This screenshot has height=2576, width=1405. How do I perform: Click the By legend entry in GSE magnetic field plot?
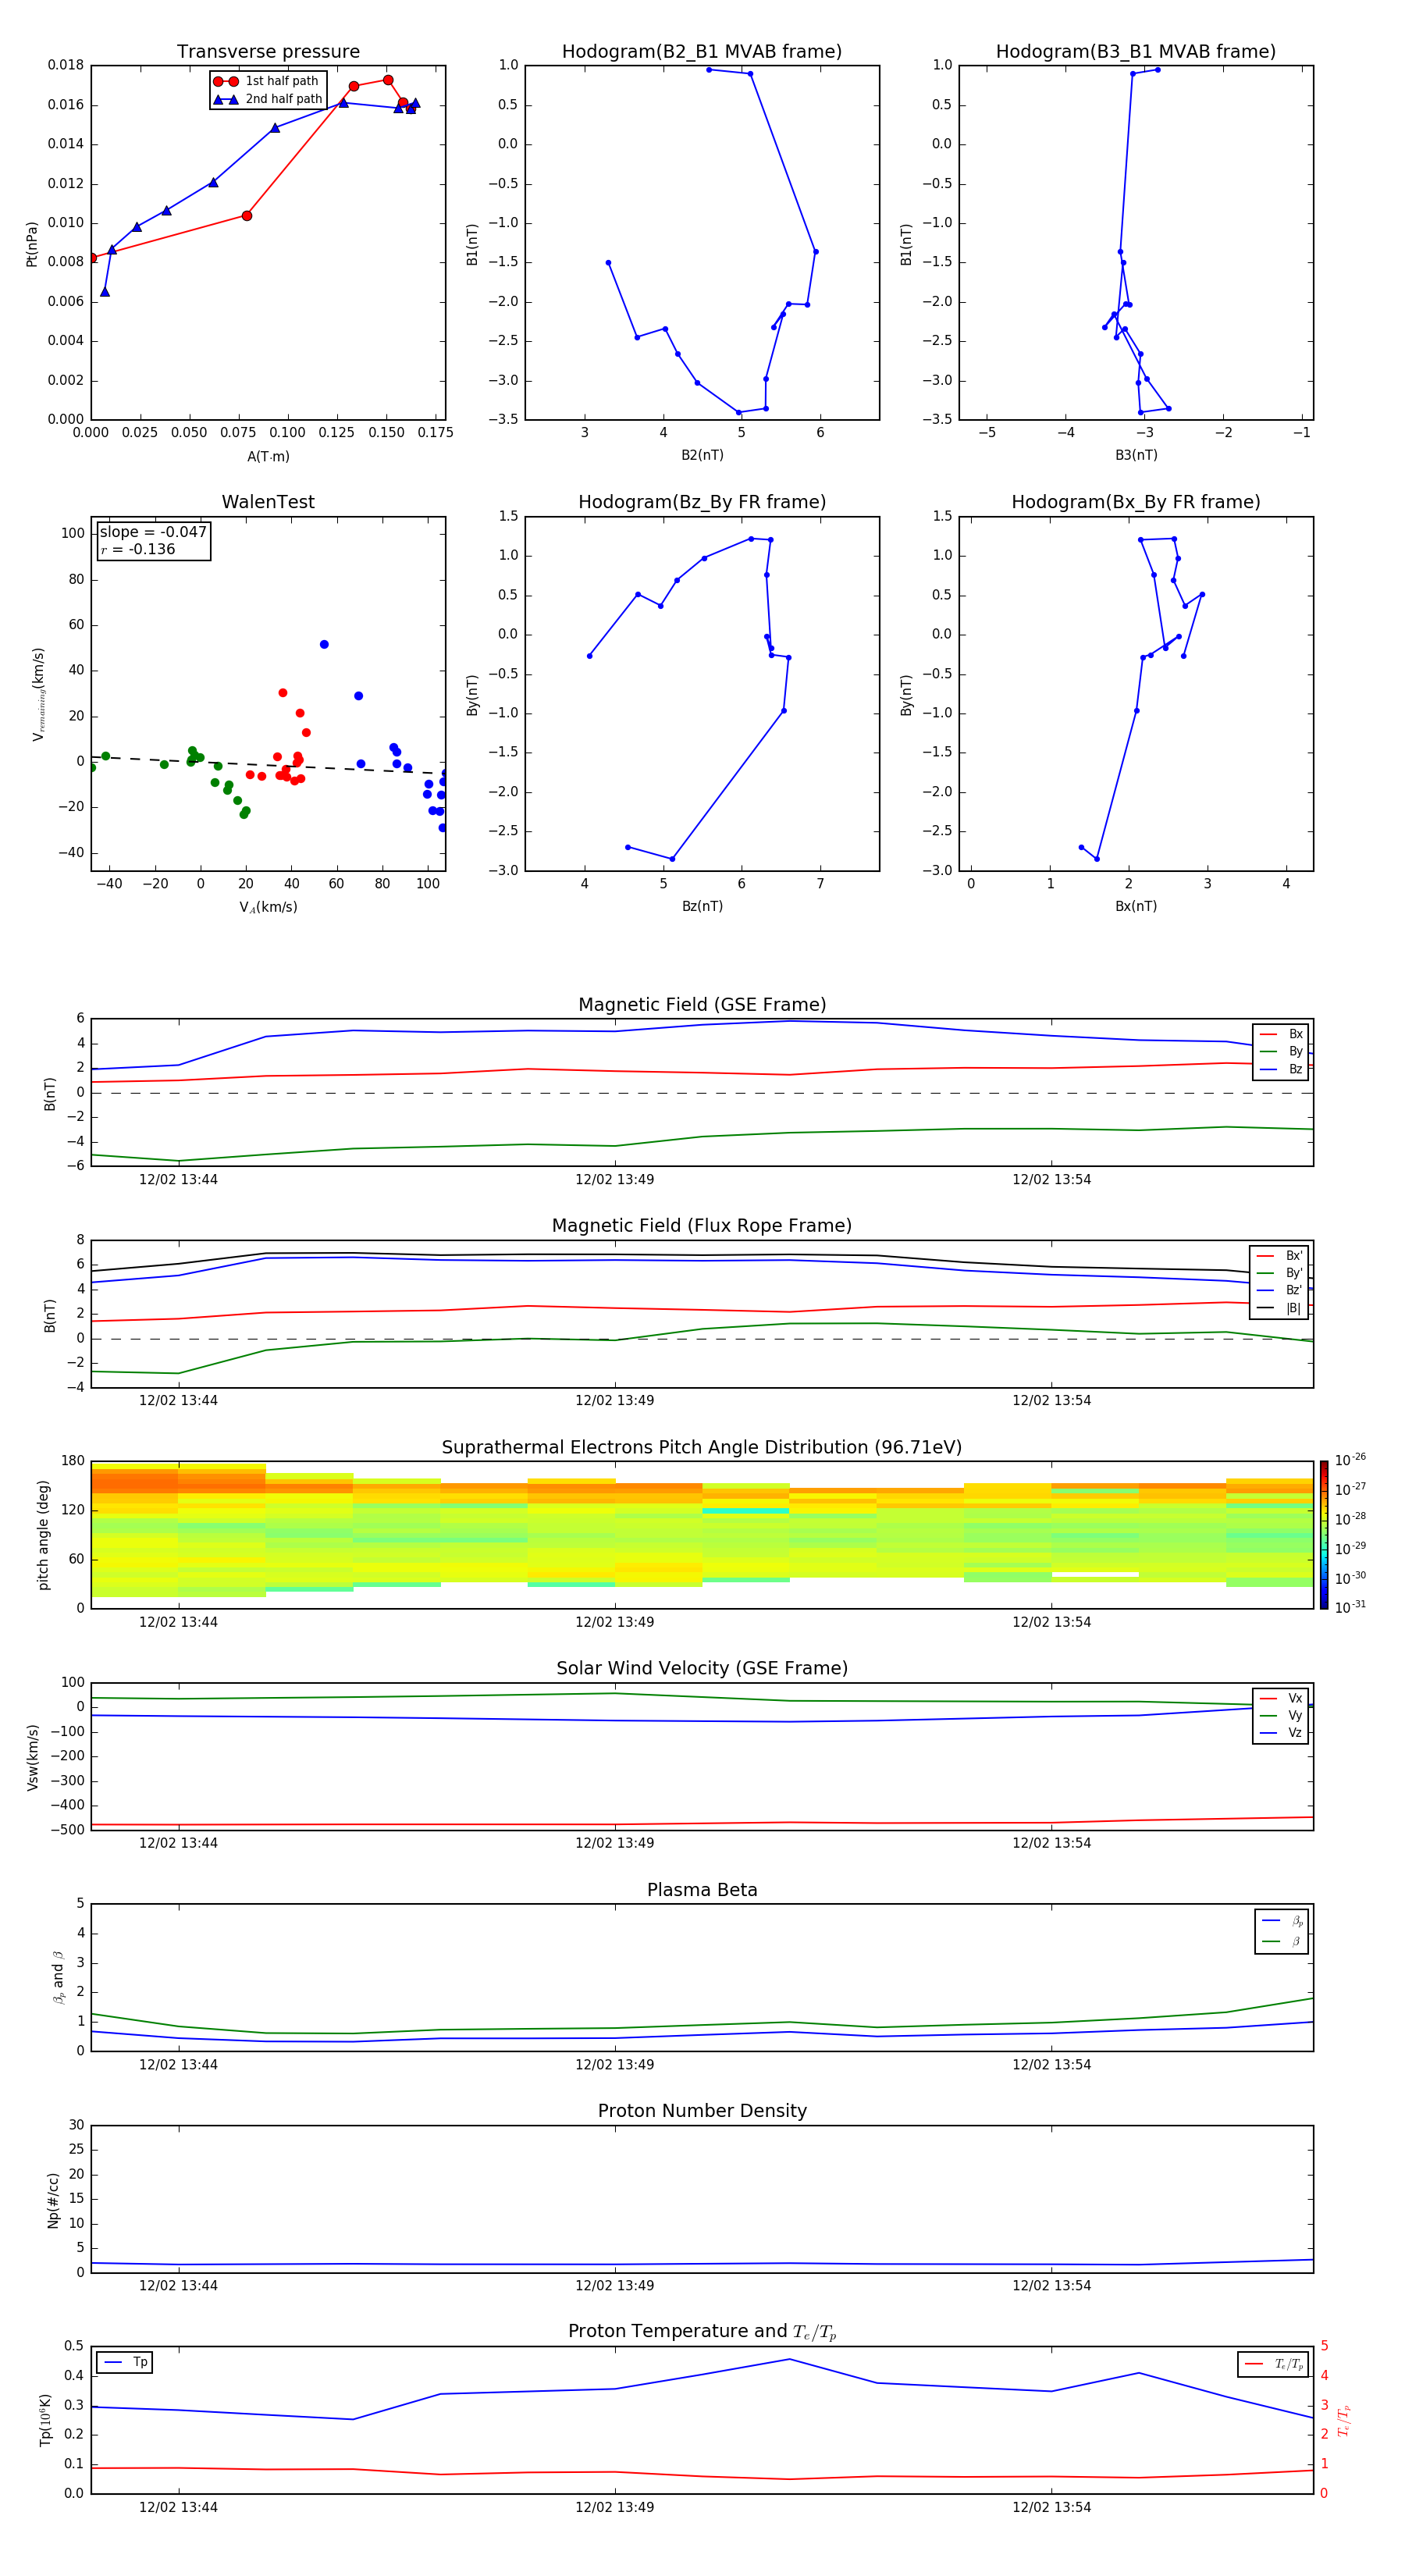pos(1281,1051)
